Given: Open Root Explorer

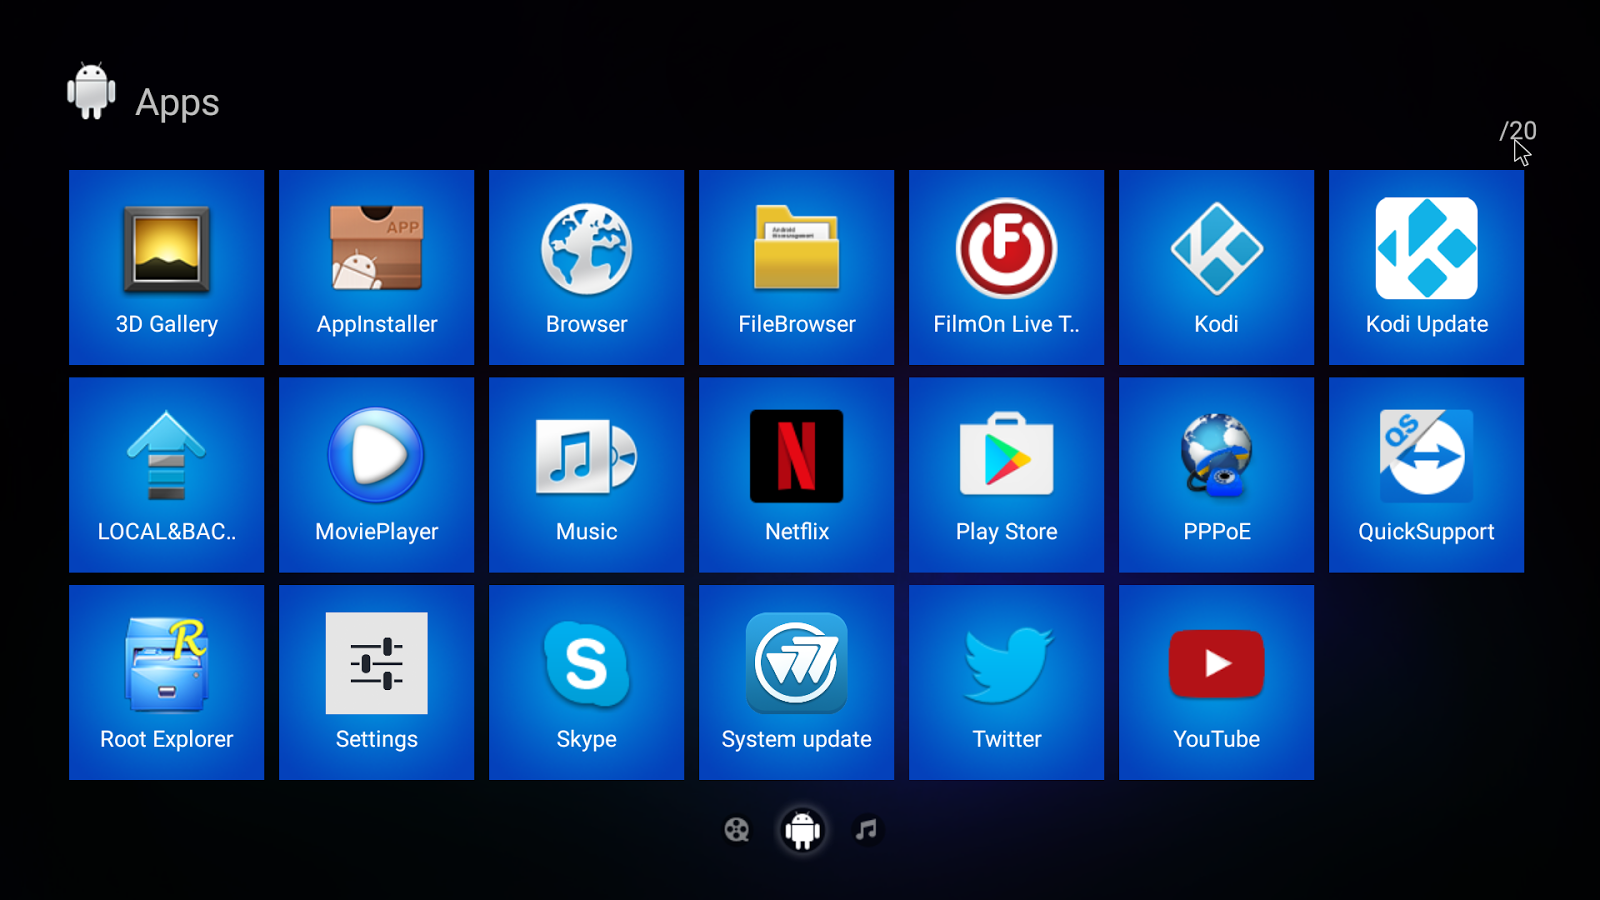Looking at the screenshot, I should 166,682.
